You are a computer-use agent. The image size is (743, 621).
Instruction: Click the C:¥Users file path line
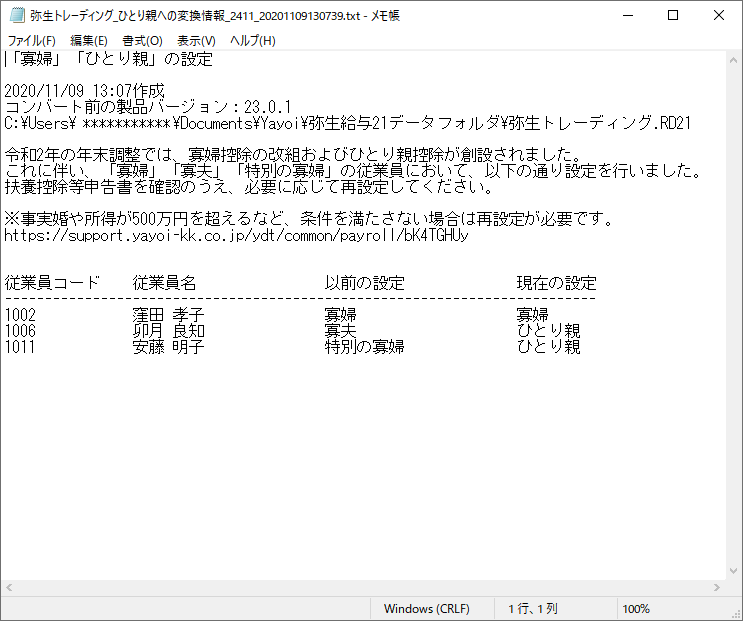(x=348, y=123)
